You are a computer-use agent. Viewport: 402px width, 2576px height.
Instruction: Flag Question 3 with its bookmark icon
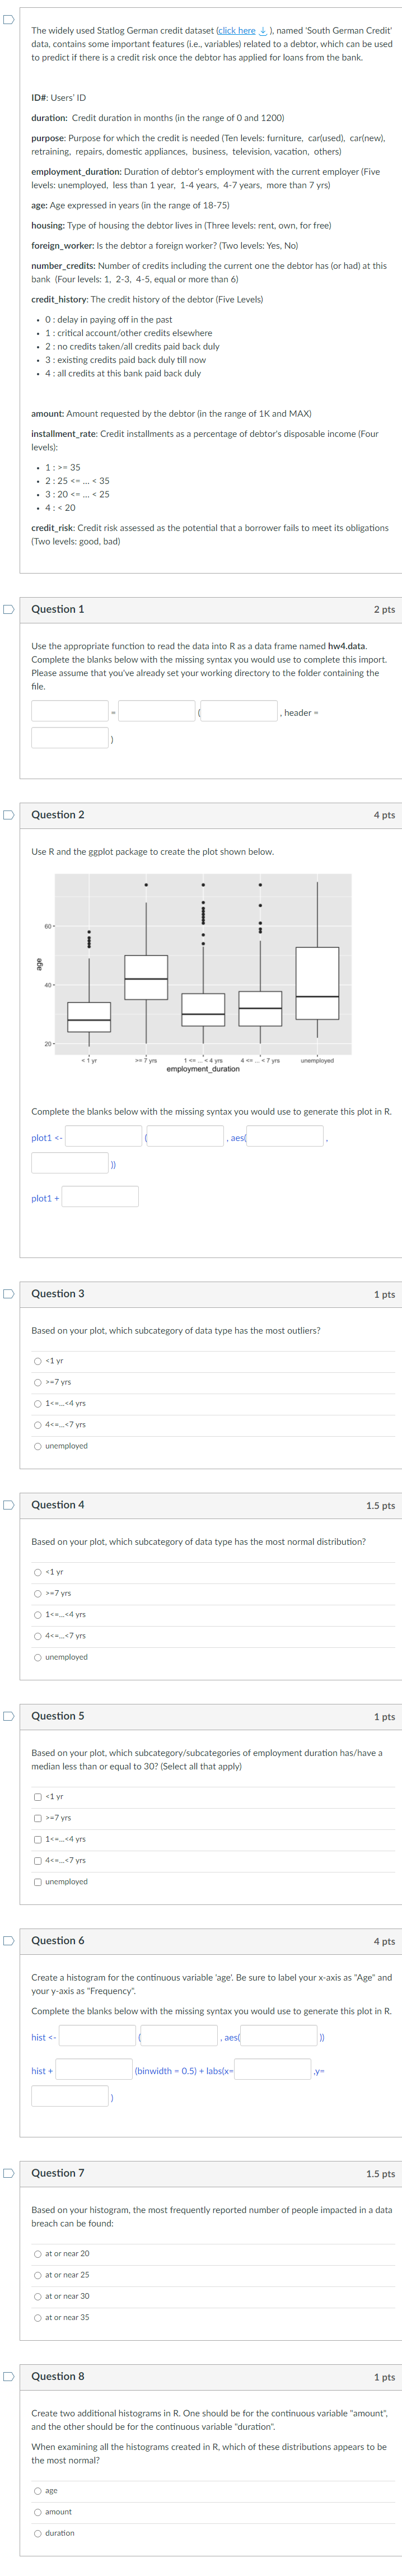8,1294
